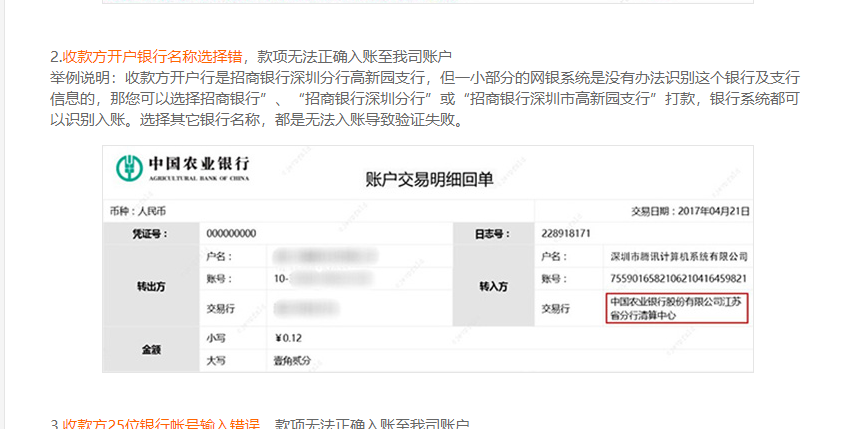
Task: Click orange heading 收款方开户银行名称选择错
Action: 152,56
